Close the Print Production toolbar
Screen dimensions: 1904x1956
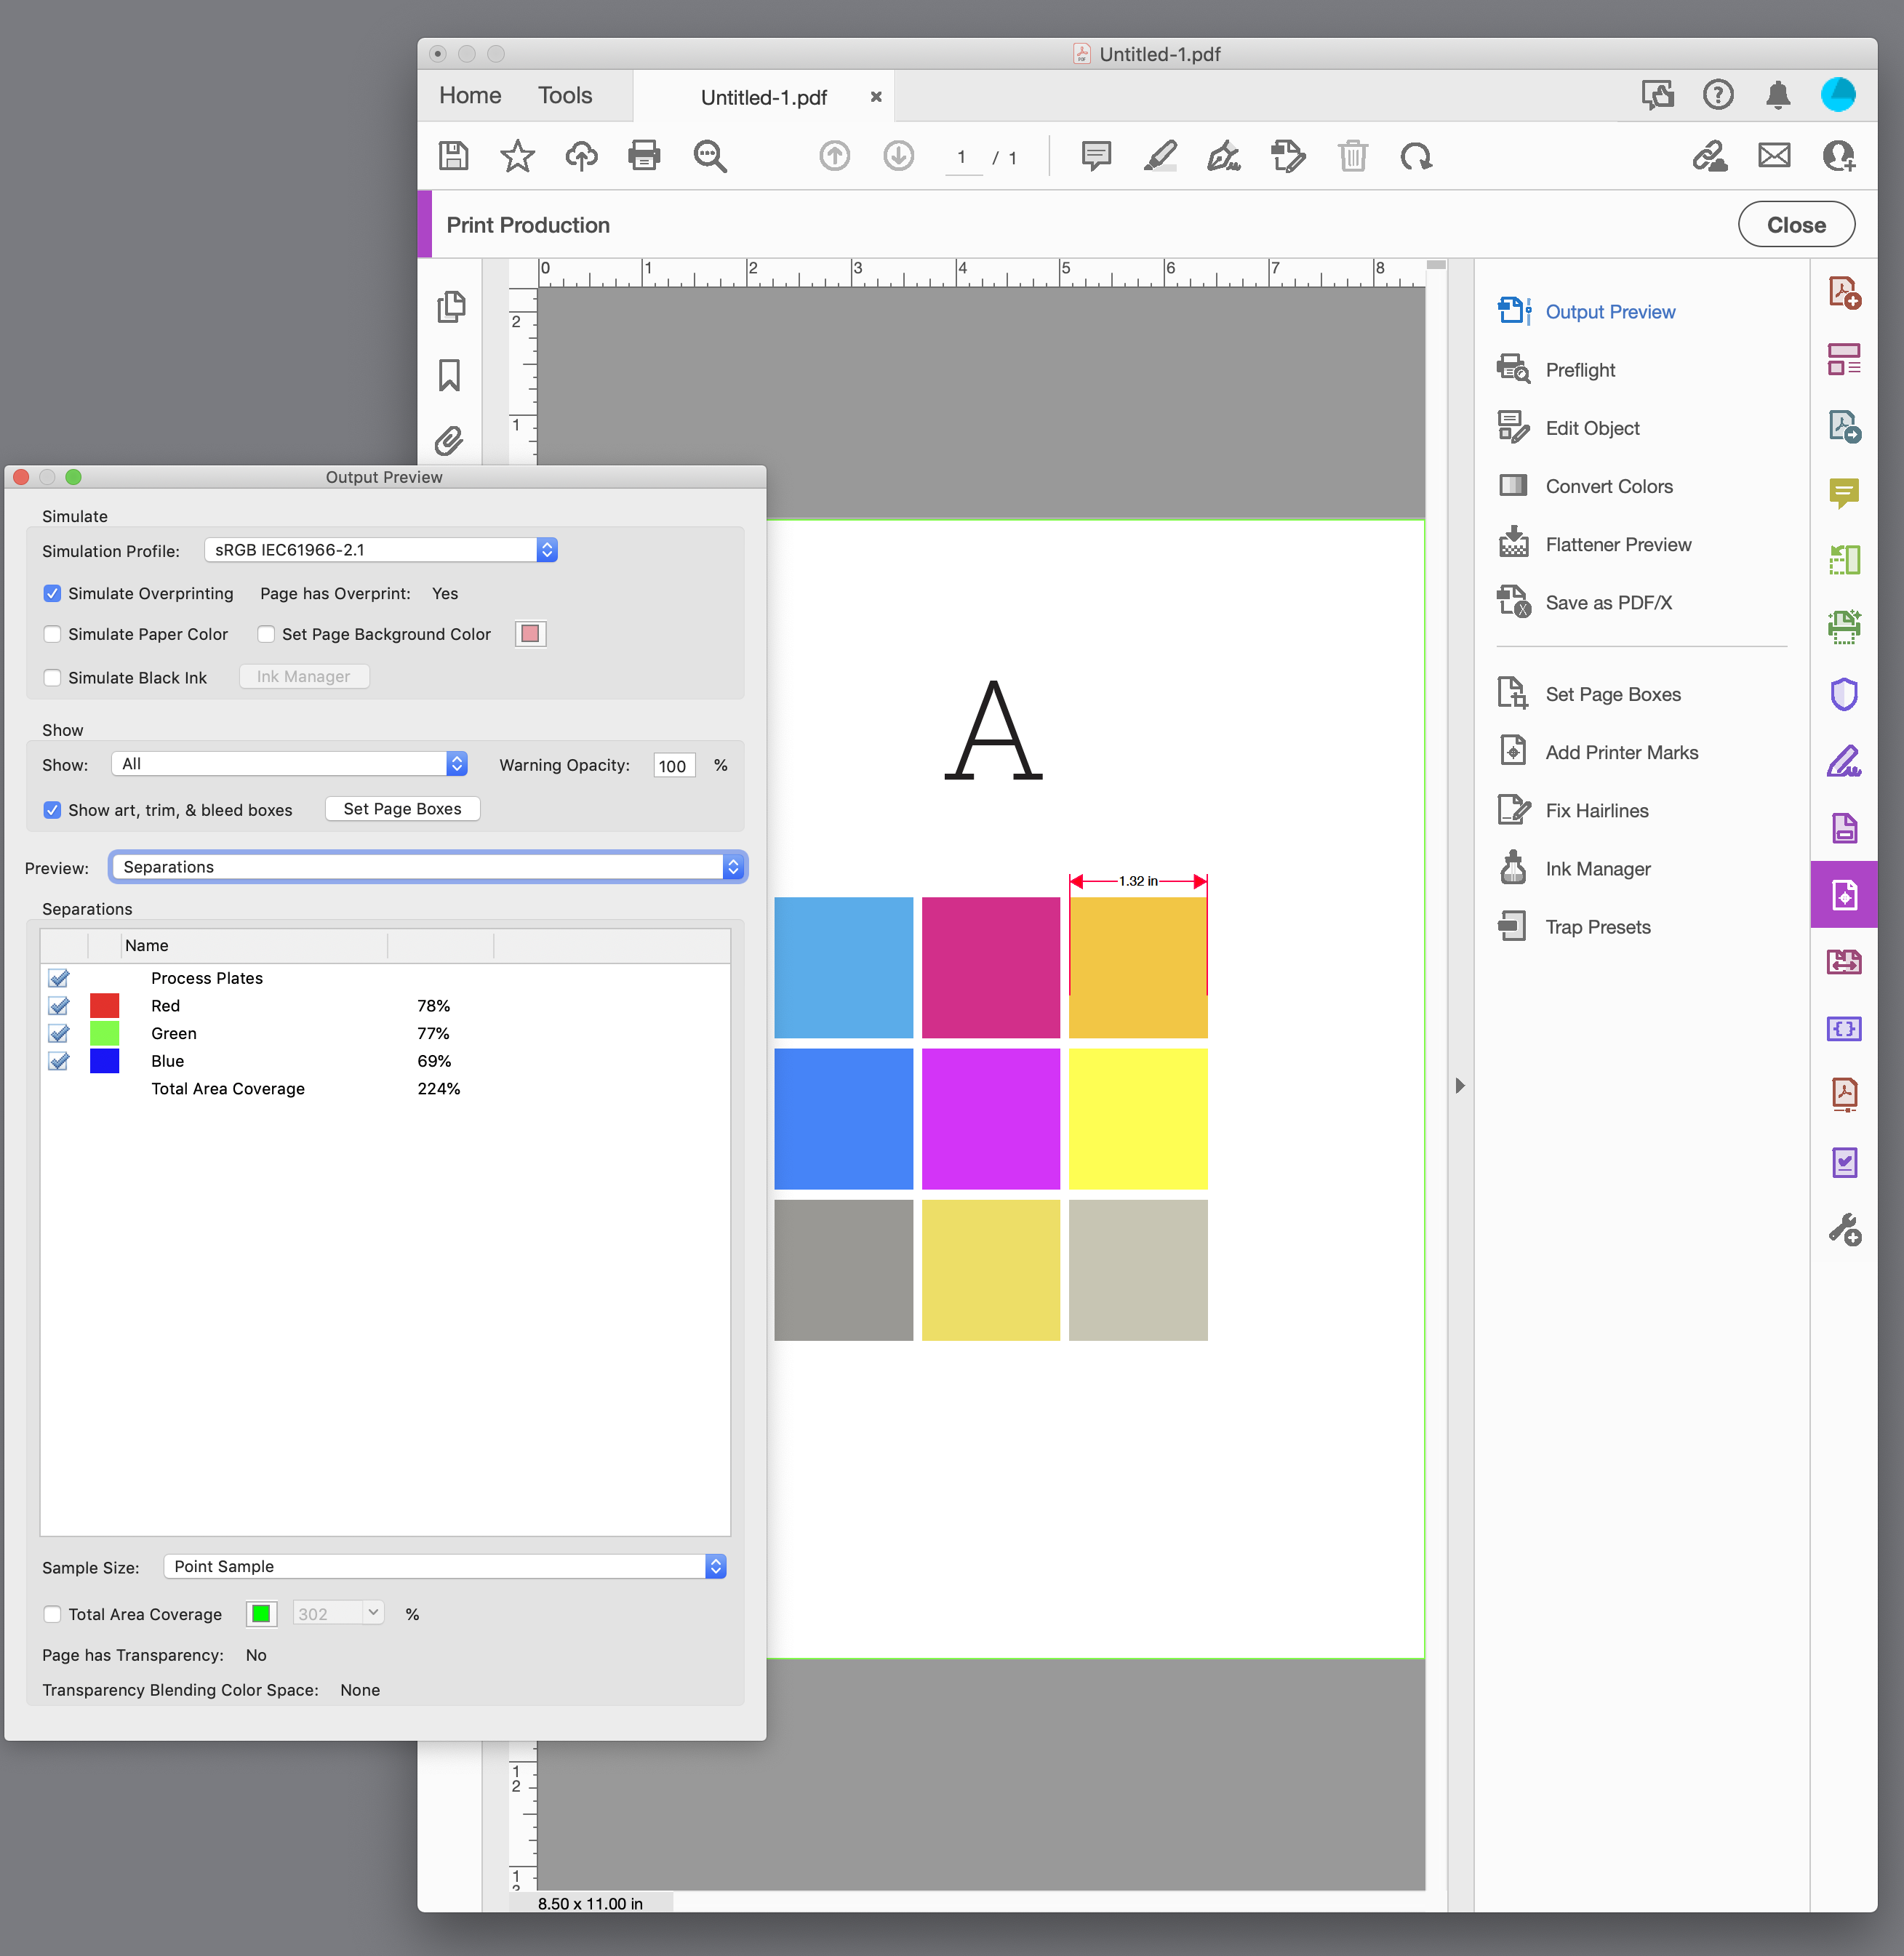pyautogui.click(x=1796, y=224)
